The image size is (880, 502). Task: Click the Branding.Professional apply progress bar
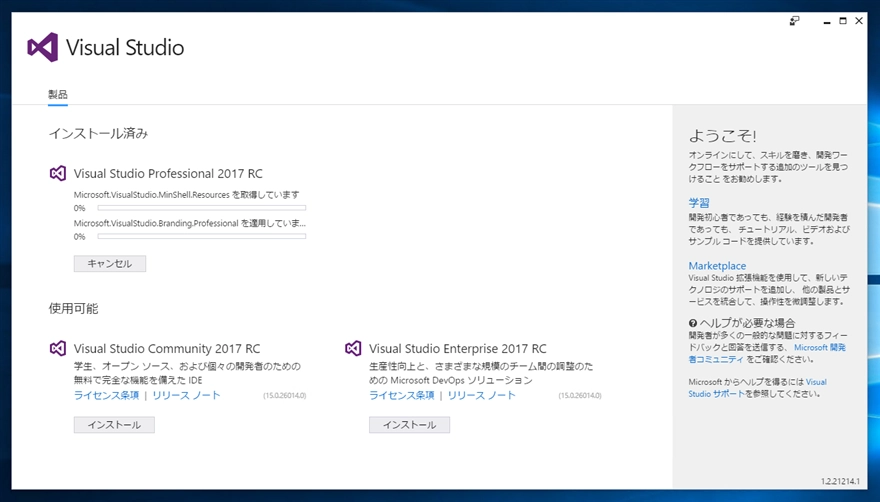(201, 236)
